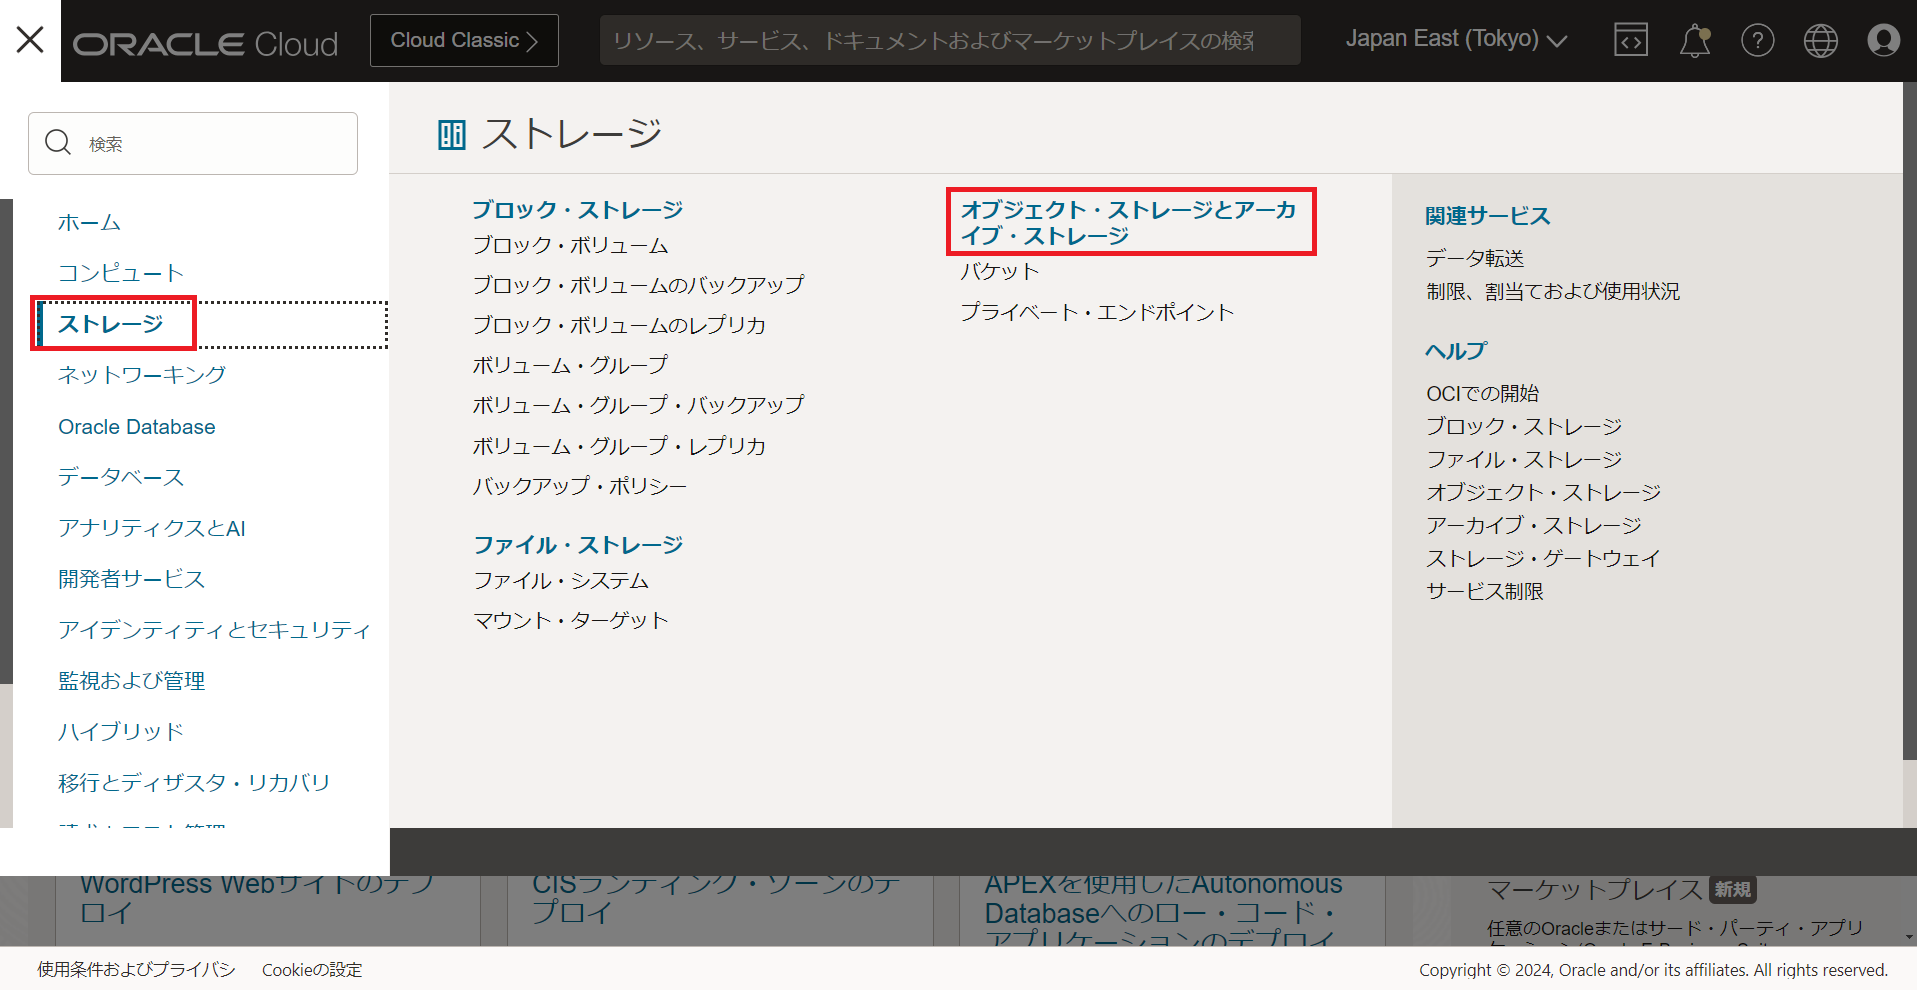Open the サービス制限 help link

pos(1484,591)
